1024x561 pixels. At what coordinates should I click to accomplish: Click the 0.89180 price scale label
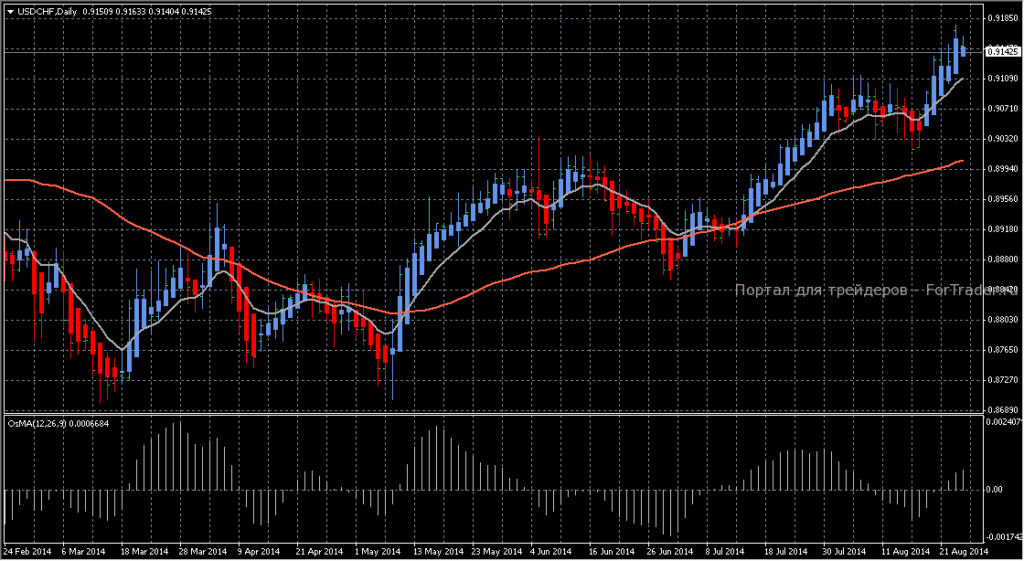coord(1004,229)
